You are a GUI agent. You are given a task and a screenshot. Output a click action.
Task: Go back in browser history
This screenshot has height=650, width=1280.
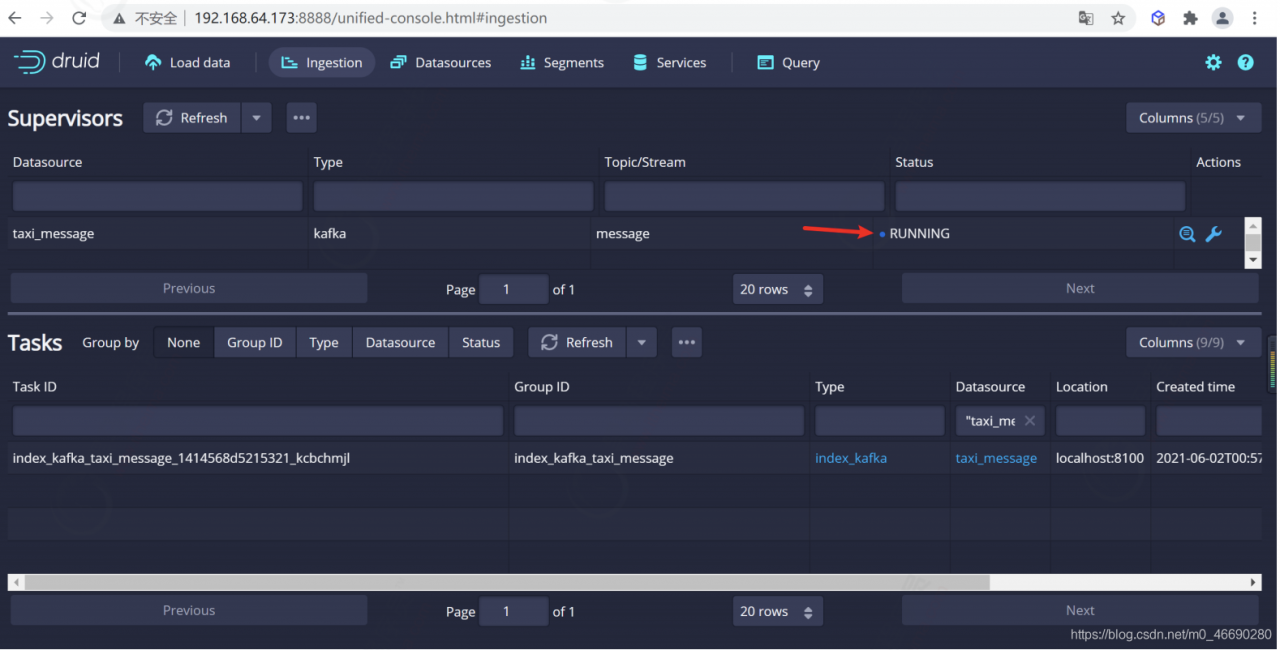(14, 18)
